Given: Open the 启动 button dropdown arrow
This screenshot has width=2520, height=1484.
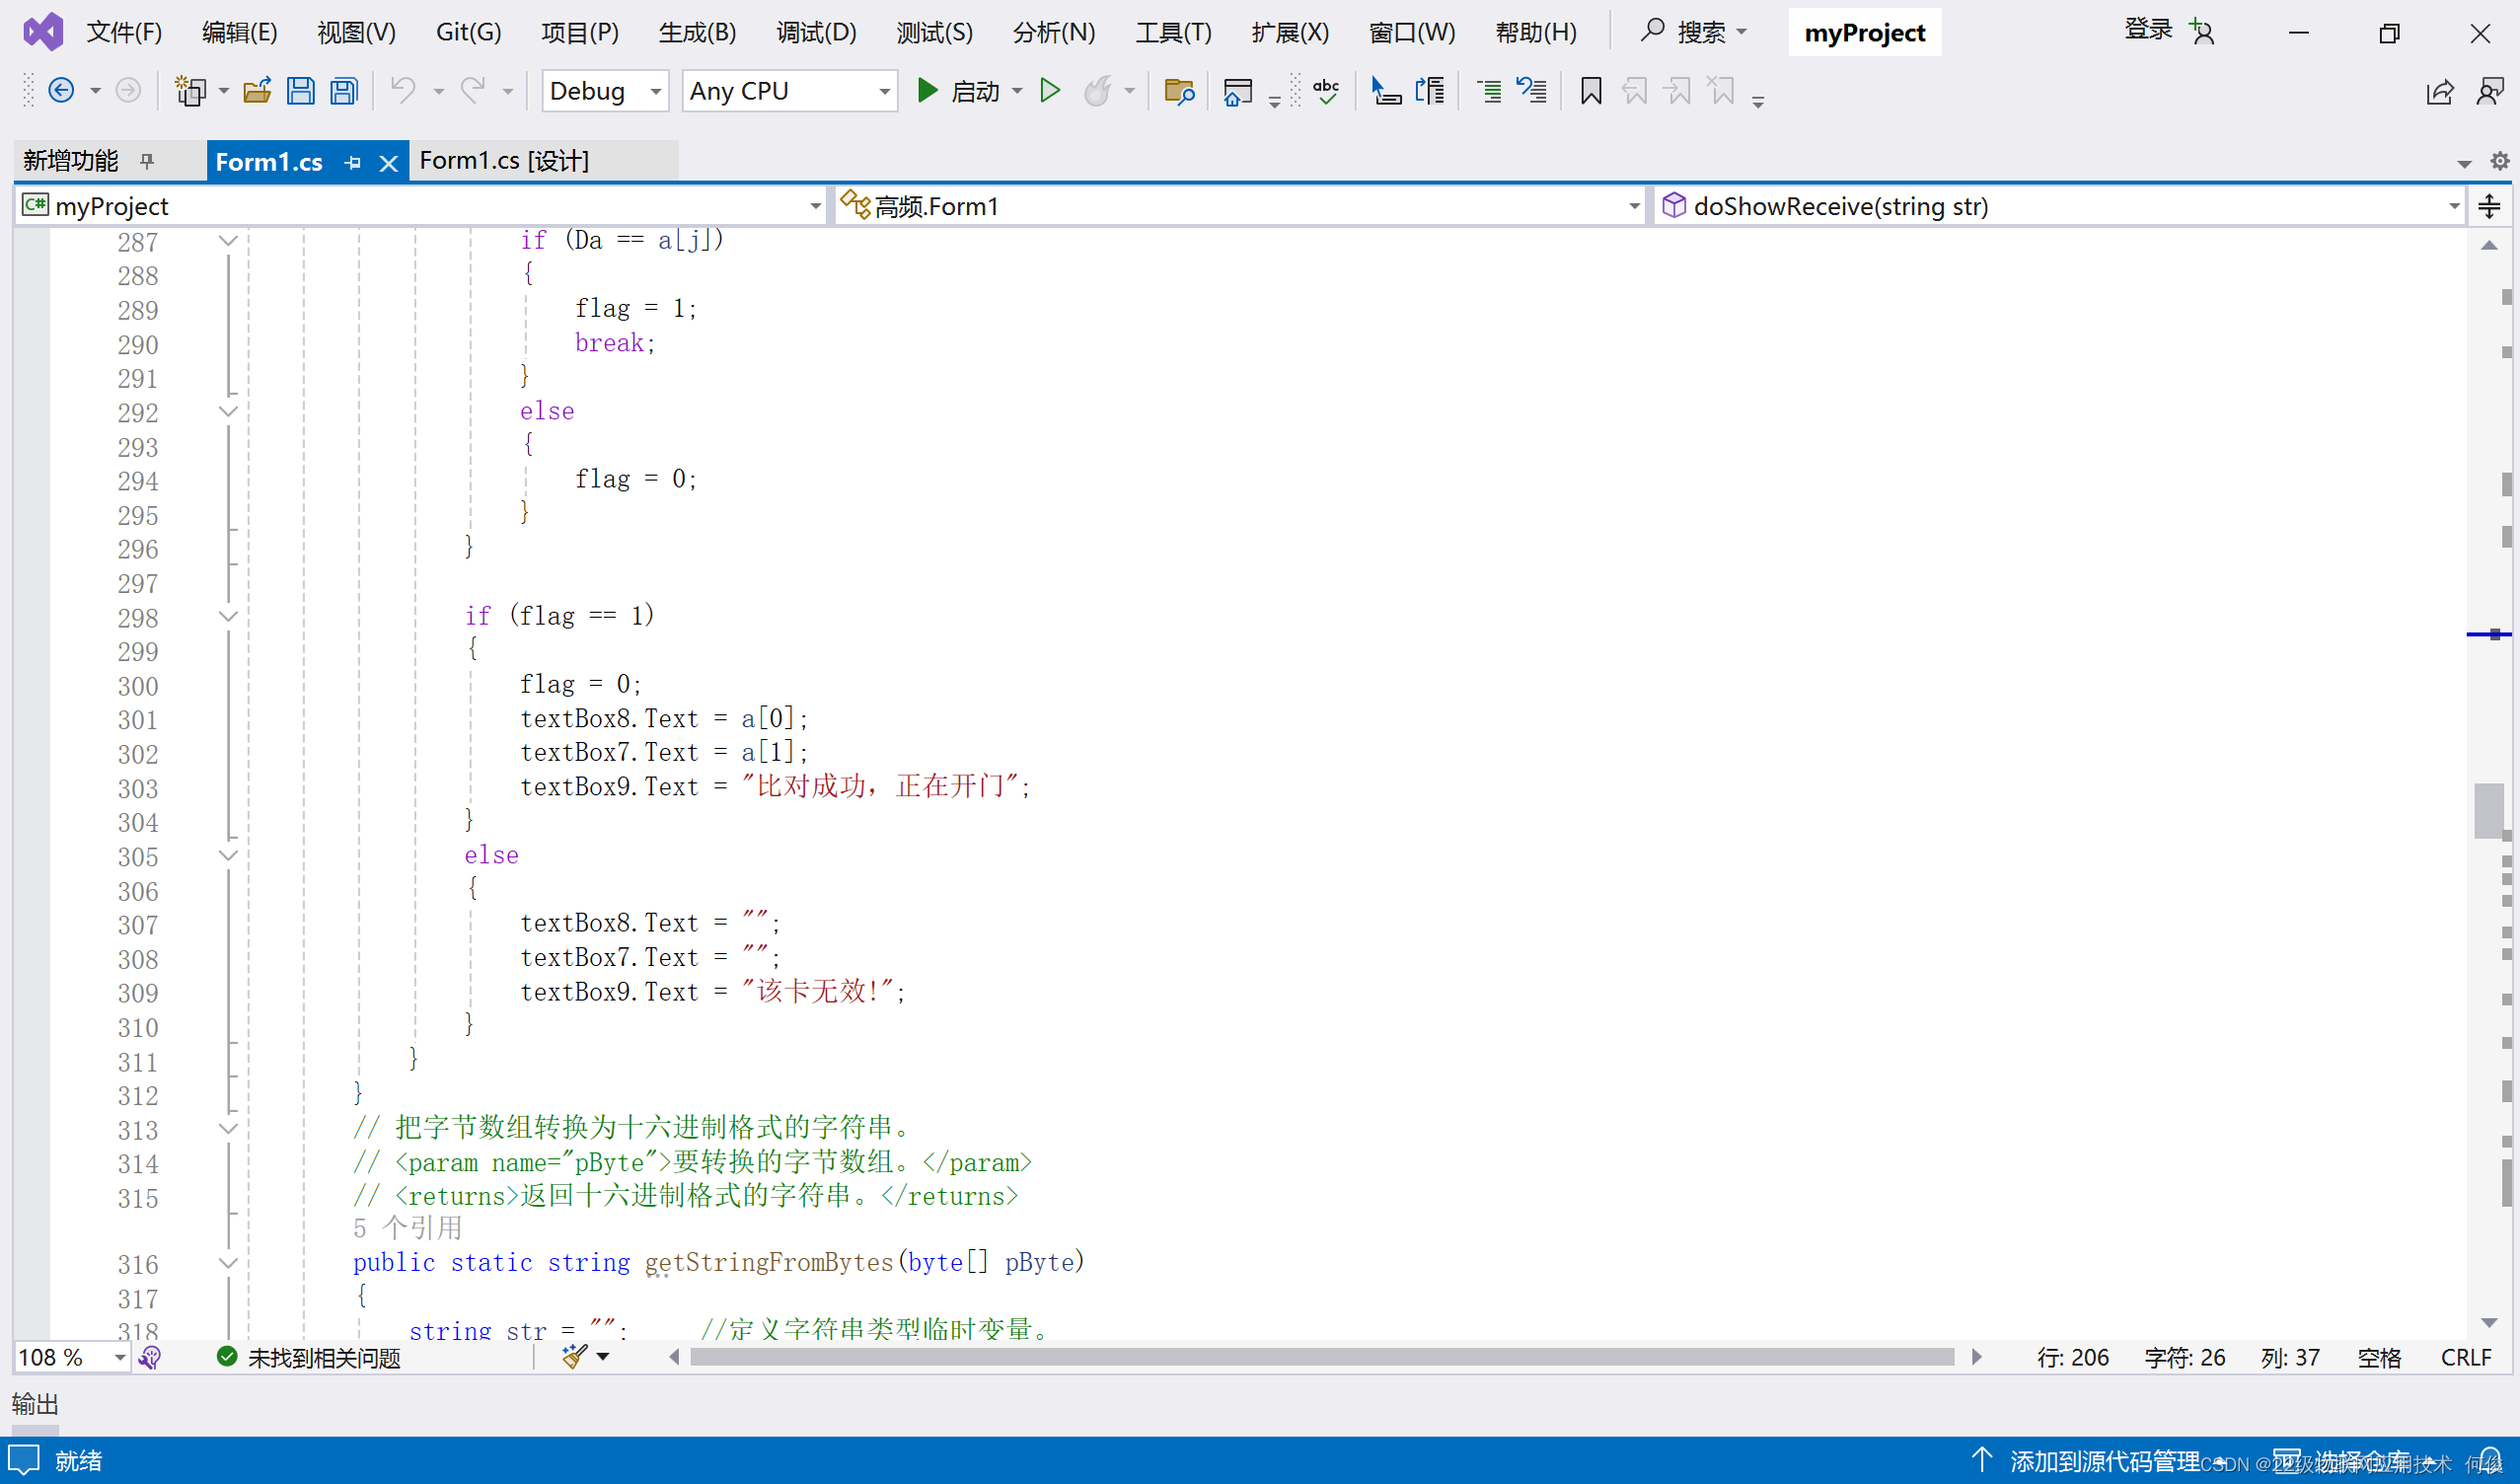Looking at the screenshot, I should 1017,91.
